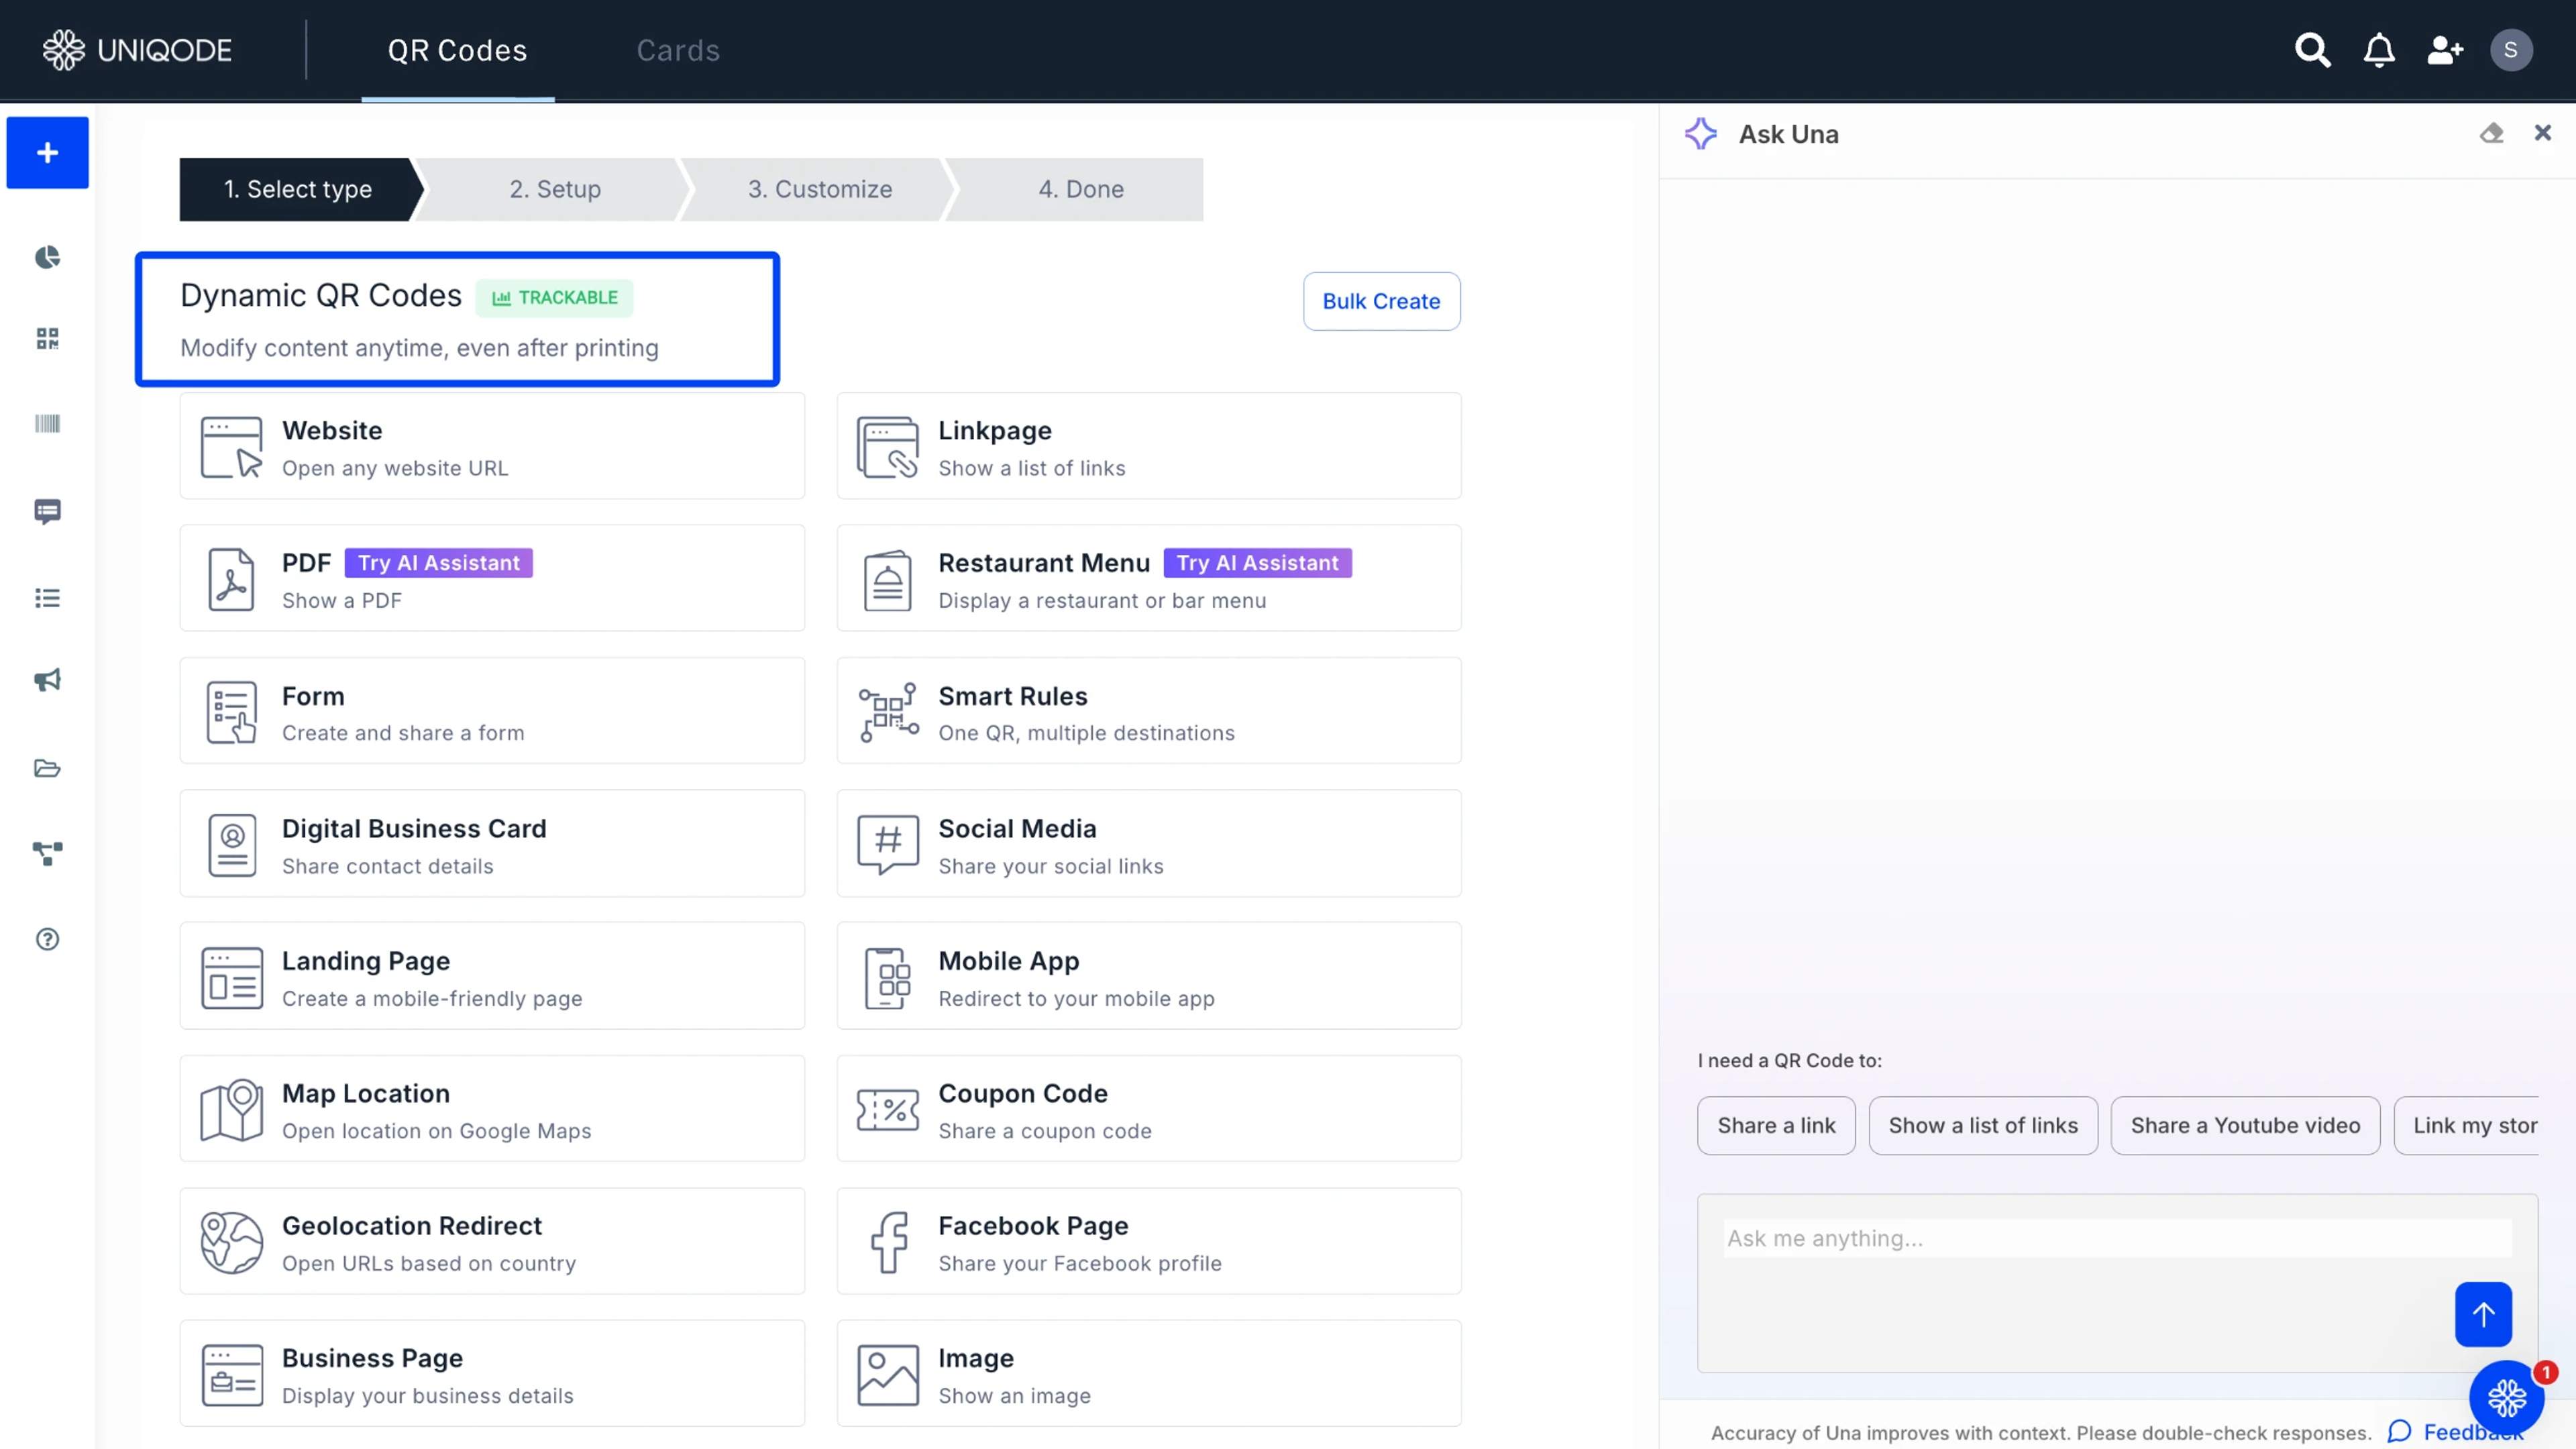Go to step 1. Select type
The width and height of the screenshot is (2576, 1449).
point(298,189)
